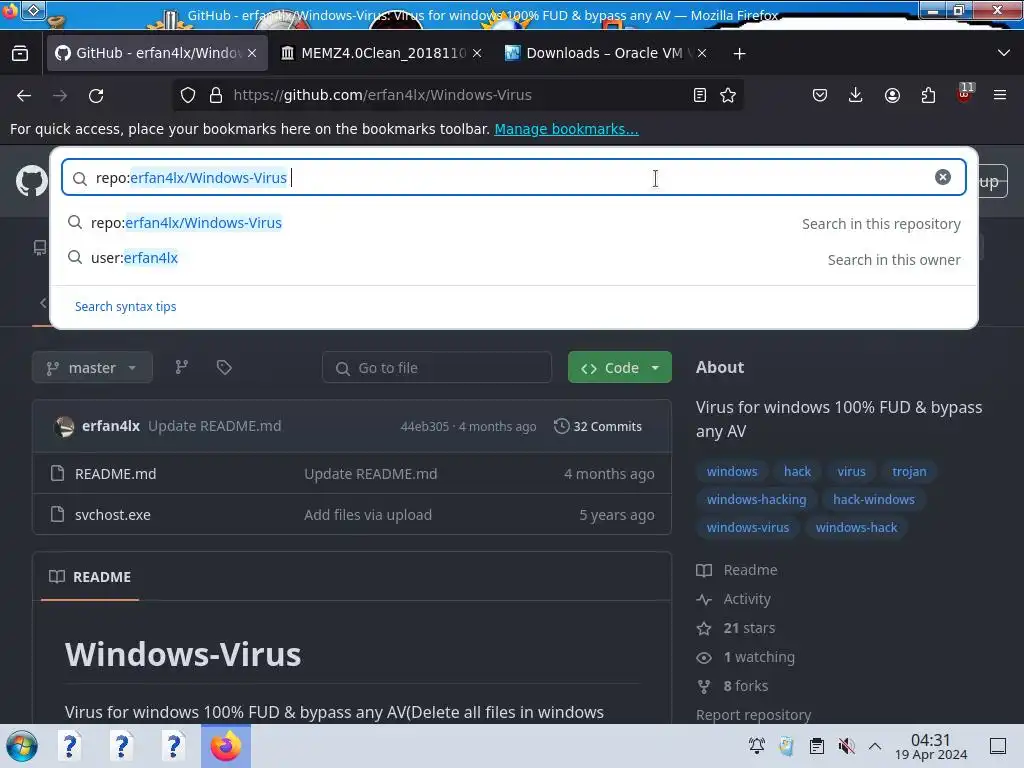Expand the master branch dropdown
This screenshot has height=768, width=1024.
click(92, 368)
